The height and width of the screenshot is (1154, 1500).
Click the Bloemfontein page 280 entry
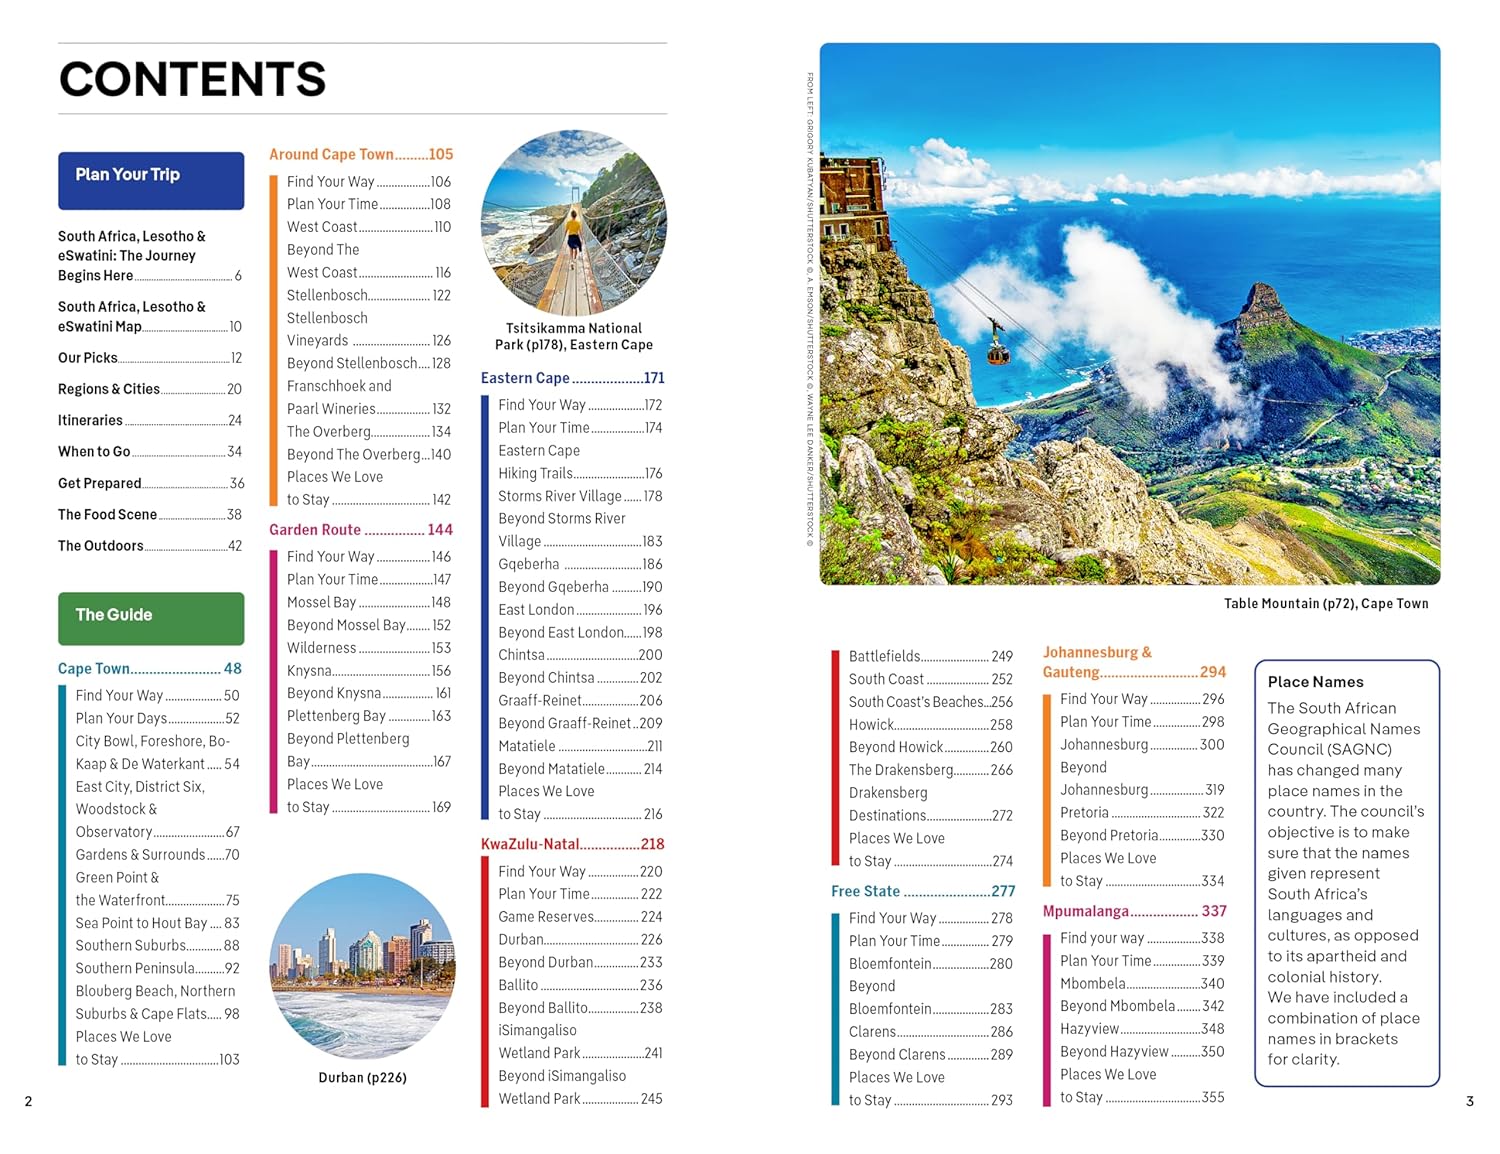click(930, 964)
